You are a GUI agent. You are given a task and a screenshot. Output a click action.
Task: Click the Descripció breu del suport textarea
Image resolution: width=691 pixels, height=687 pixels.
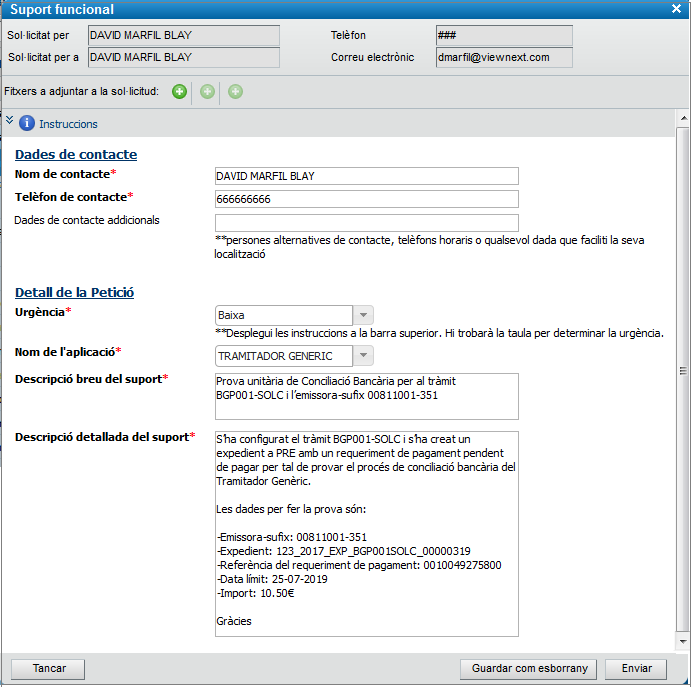[367, 396]
